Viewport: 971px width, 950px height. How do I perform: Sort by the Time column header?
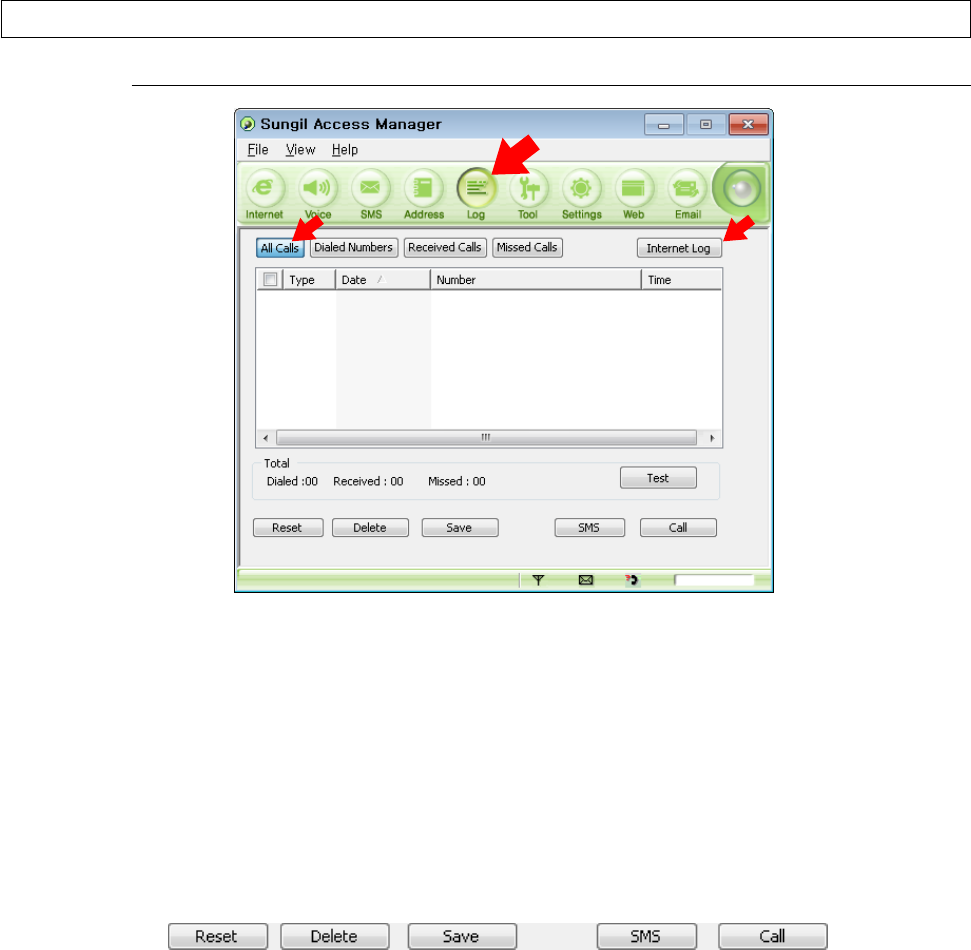point(682,280)
